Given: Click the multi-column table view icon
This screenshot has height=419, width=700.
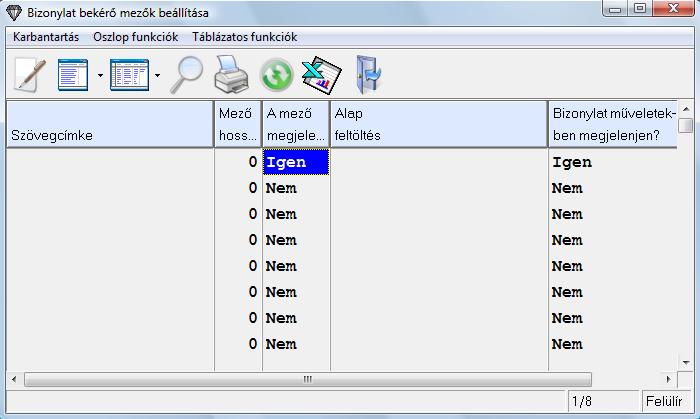Looking at the screenshot, I should 128,75.
